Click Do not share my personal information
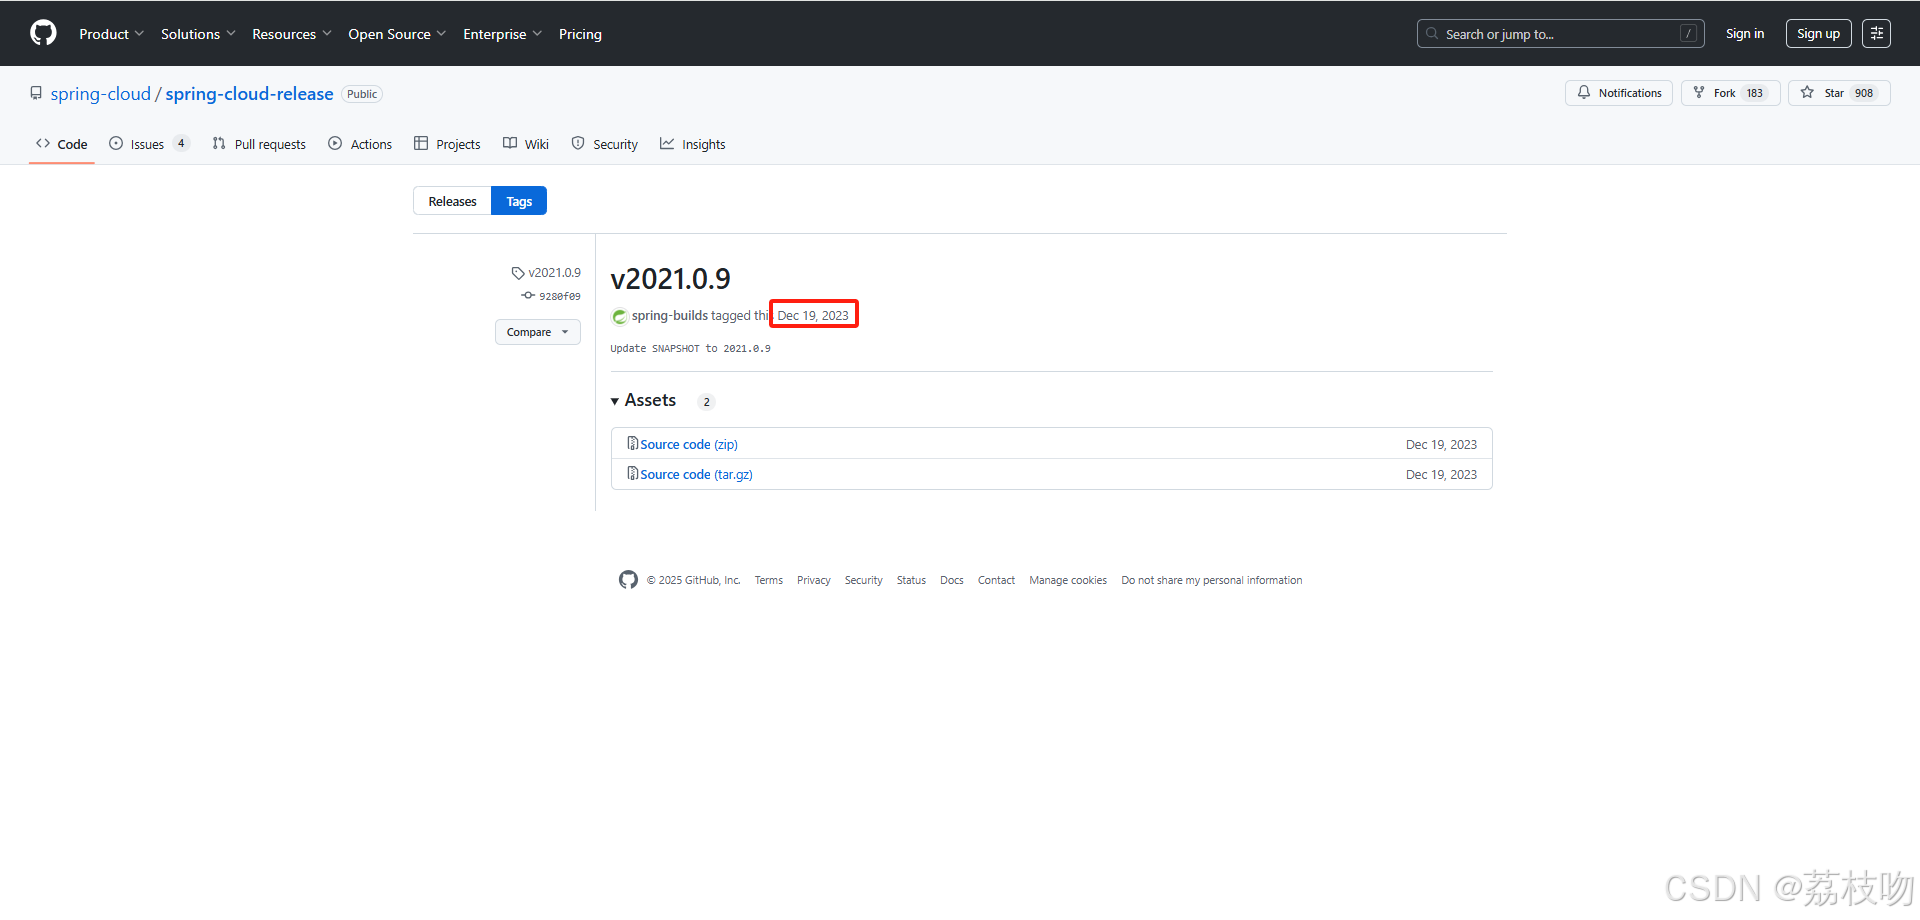This screenshot has height=920, width=1920. [1212, 581]
